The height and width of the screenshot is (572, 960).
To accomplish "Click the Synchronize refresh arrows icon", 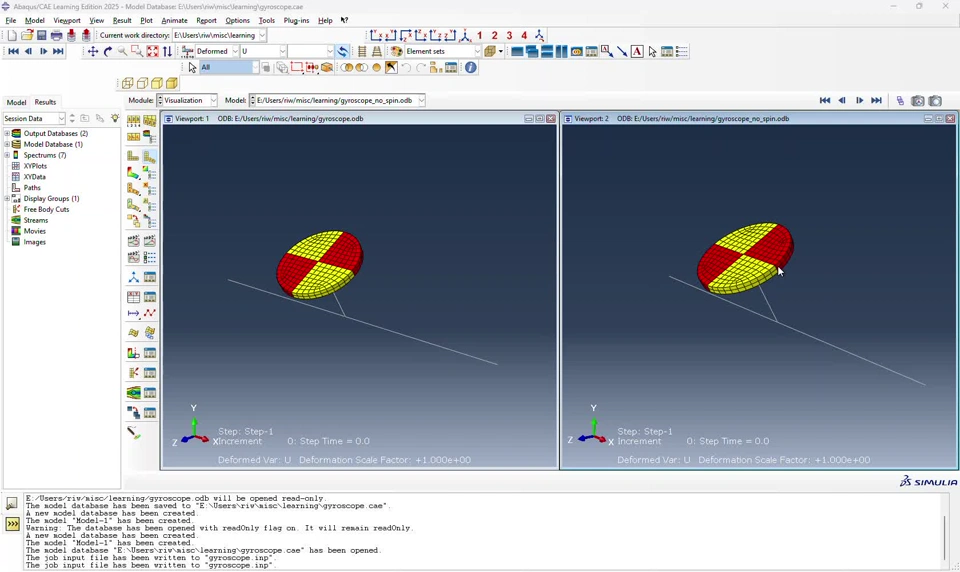I will pos(343,51).
